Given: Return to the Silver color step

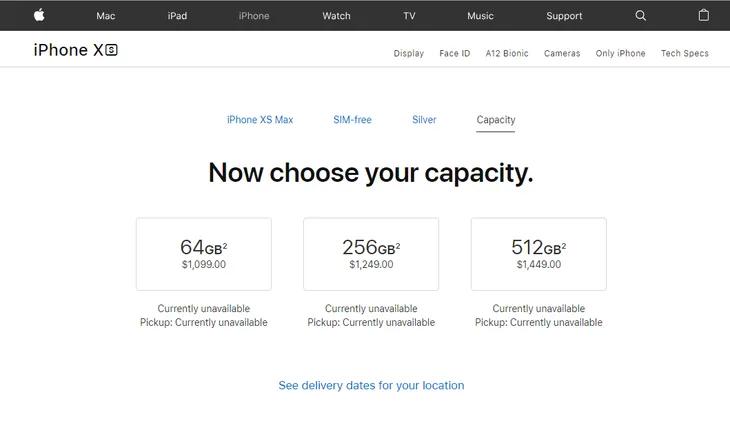Looking at the screenshot, I should [424, 120].
